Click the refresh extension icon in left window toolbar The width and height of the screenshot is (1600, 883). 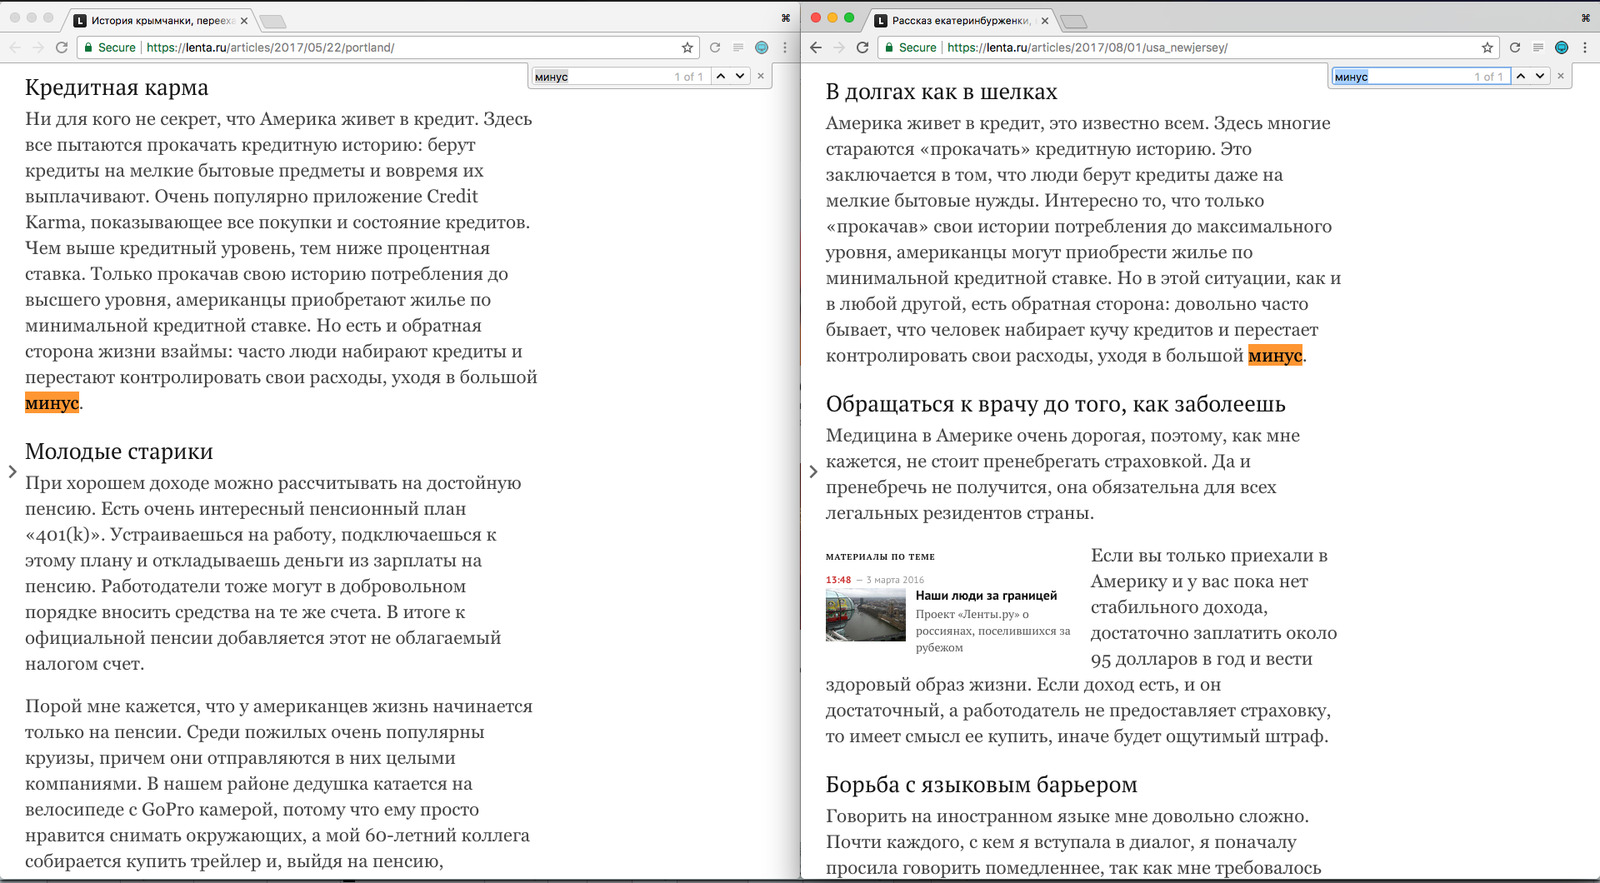pyautogui.click(x=715, y=47)
